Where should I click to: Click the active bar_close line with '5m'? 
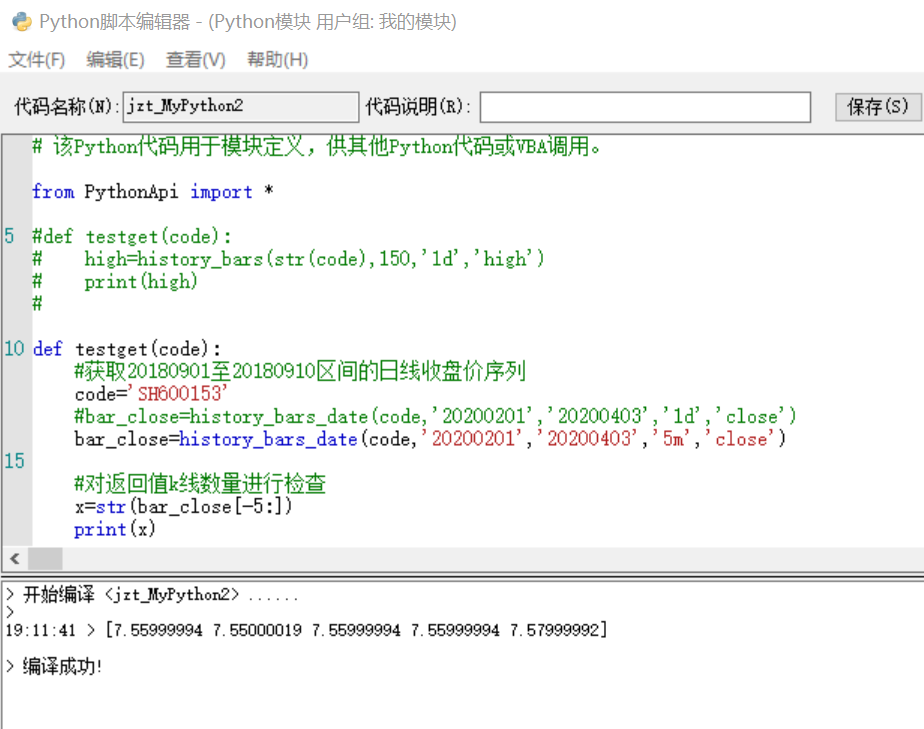pos(430,439)
